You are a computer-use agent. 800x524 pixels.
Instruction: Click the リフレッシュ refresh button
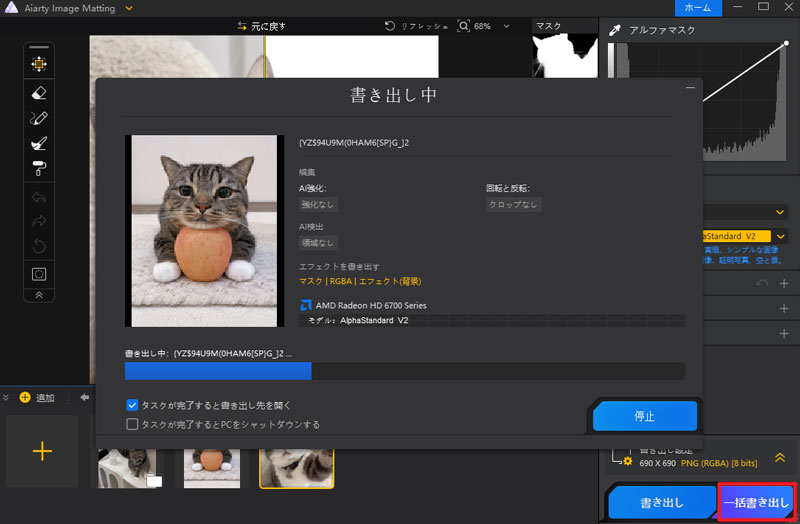[416, 26]
